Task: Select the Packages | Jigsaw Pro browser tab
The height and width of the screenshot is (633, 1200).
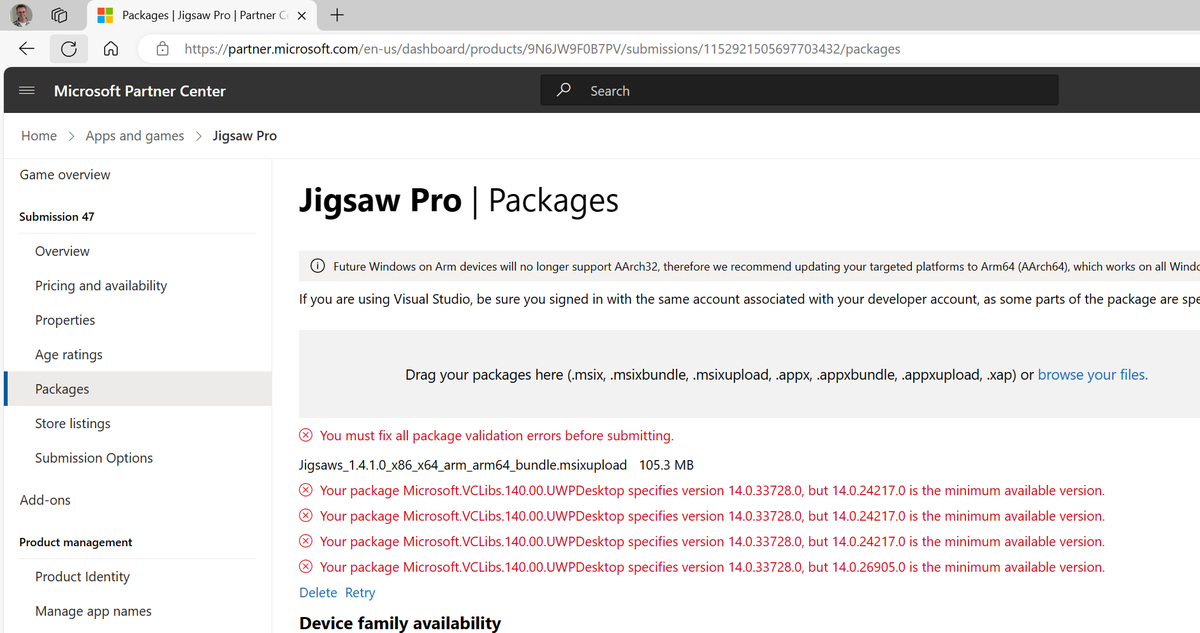Action: click(203, 16)
